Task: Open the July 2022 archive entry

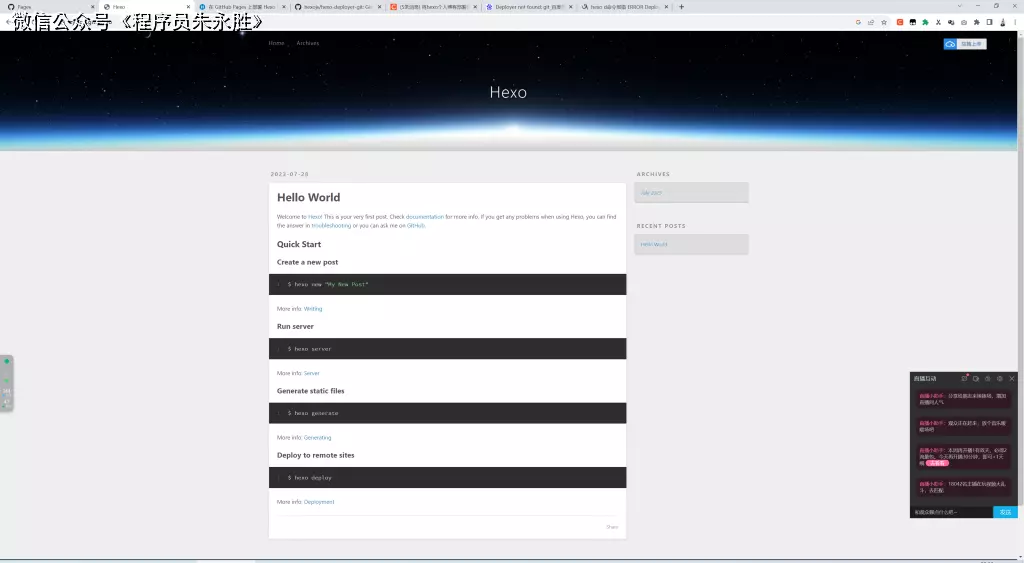Action: tap(651, 192)
